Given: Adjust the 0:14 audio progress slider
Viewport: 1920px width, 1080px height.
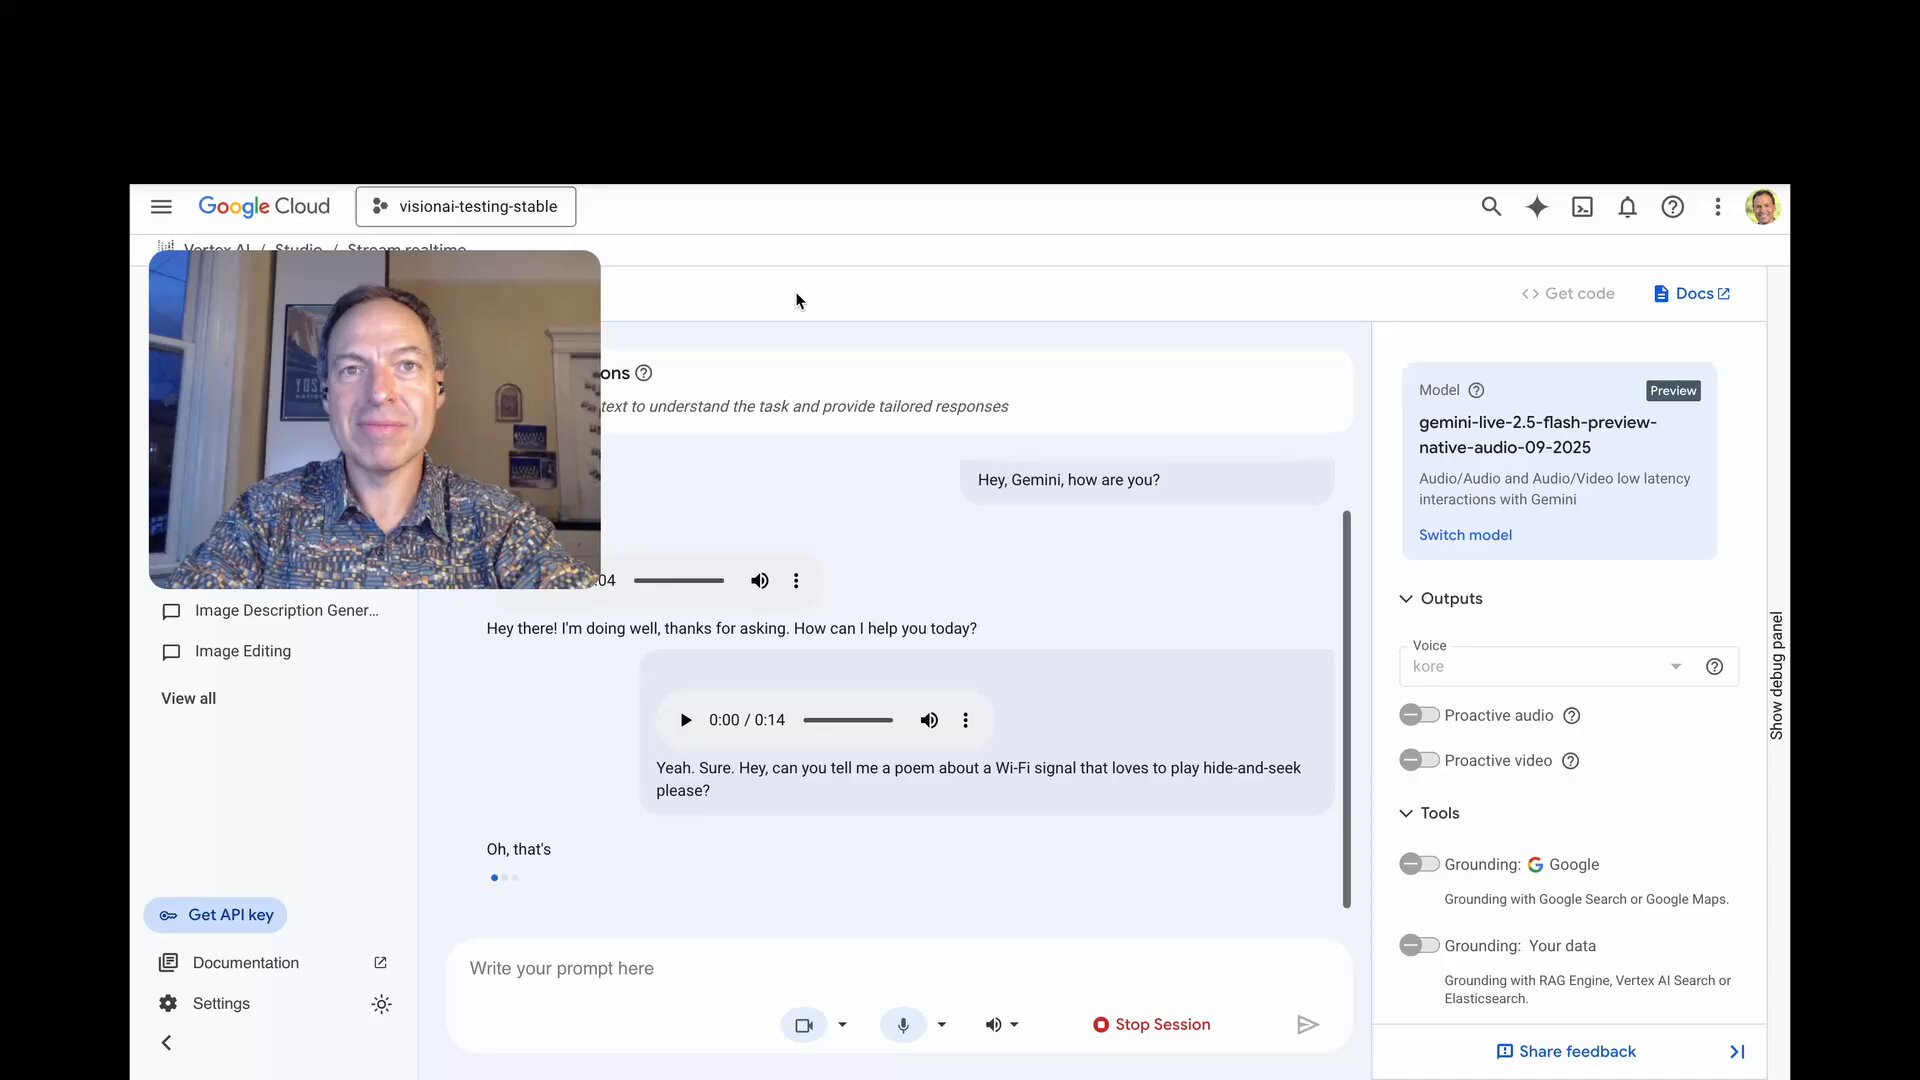Looking at the screenshot, I should (x=848, y=720).
